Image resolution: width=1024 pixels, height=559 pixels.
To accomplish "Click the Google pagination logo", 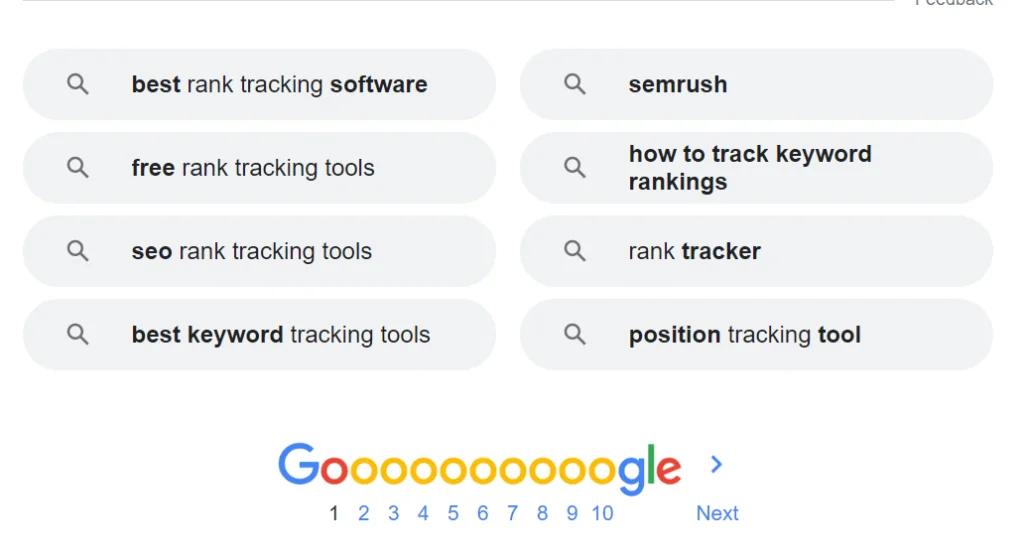I will pyautogui.click(x=480, y=468).
